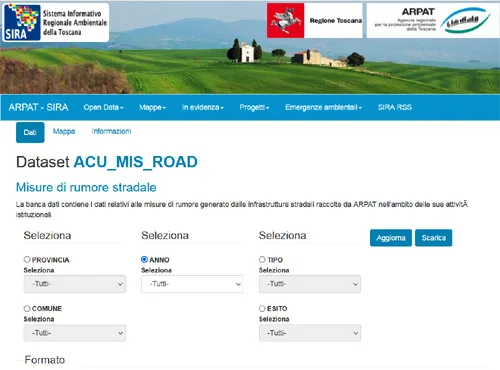
Task: Switch to the Mappa tab
Action: coord(64,131)
